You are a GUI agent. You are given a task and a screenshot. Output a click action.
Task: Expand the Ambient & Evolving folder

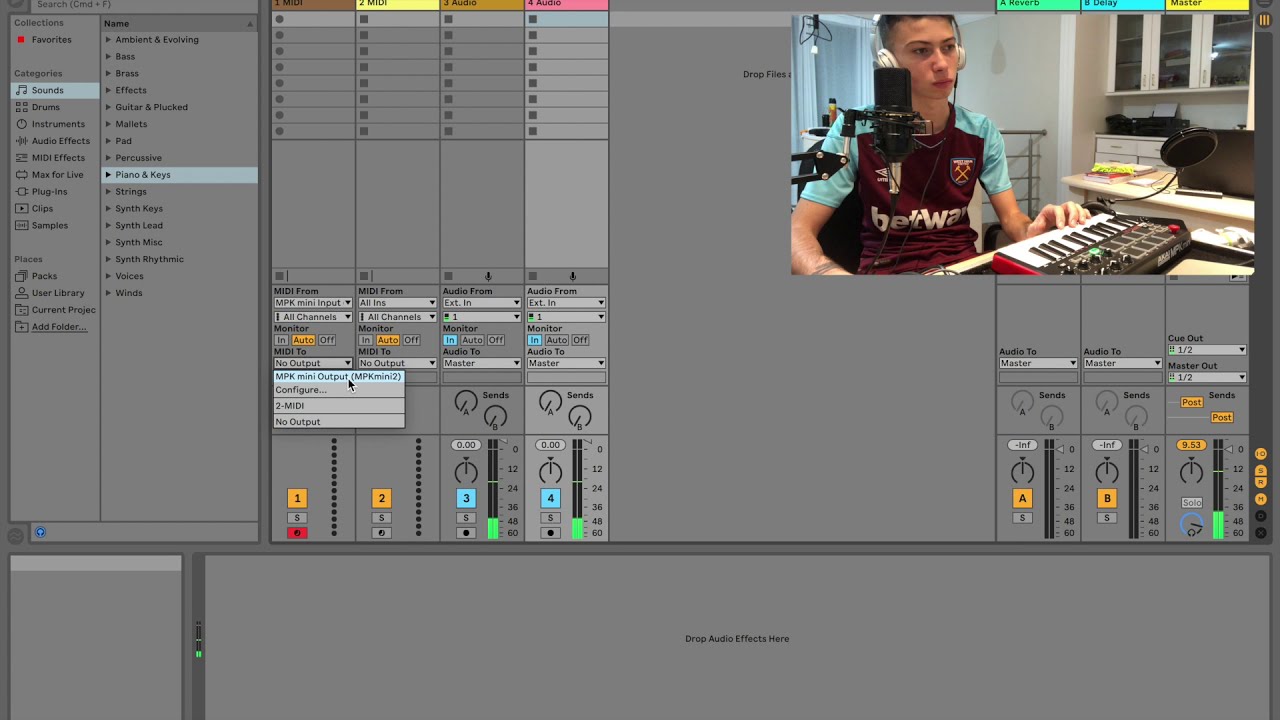(108, 40)
